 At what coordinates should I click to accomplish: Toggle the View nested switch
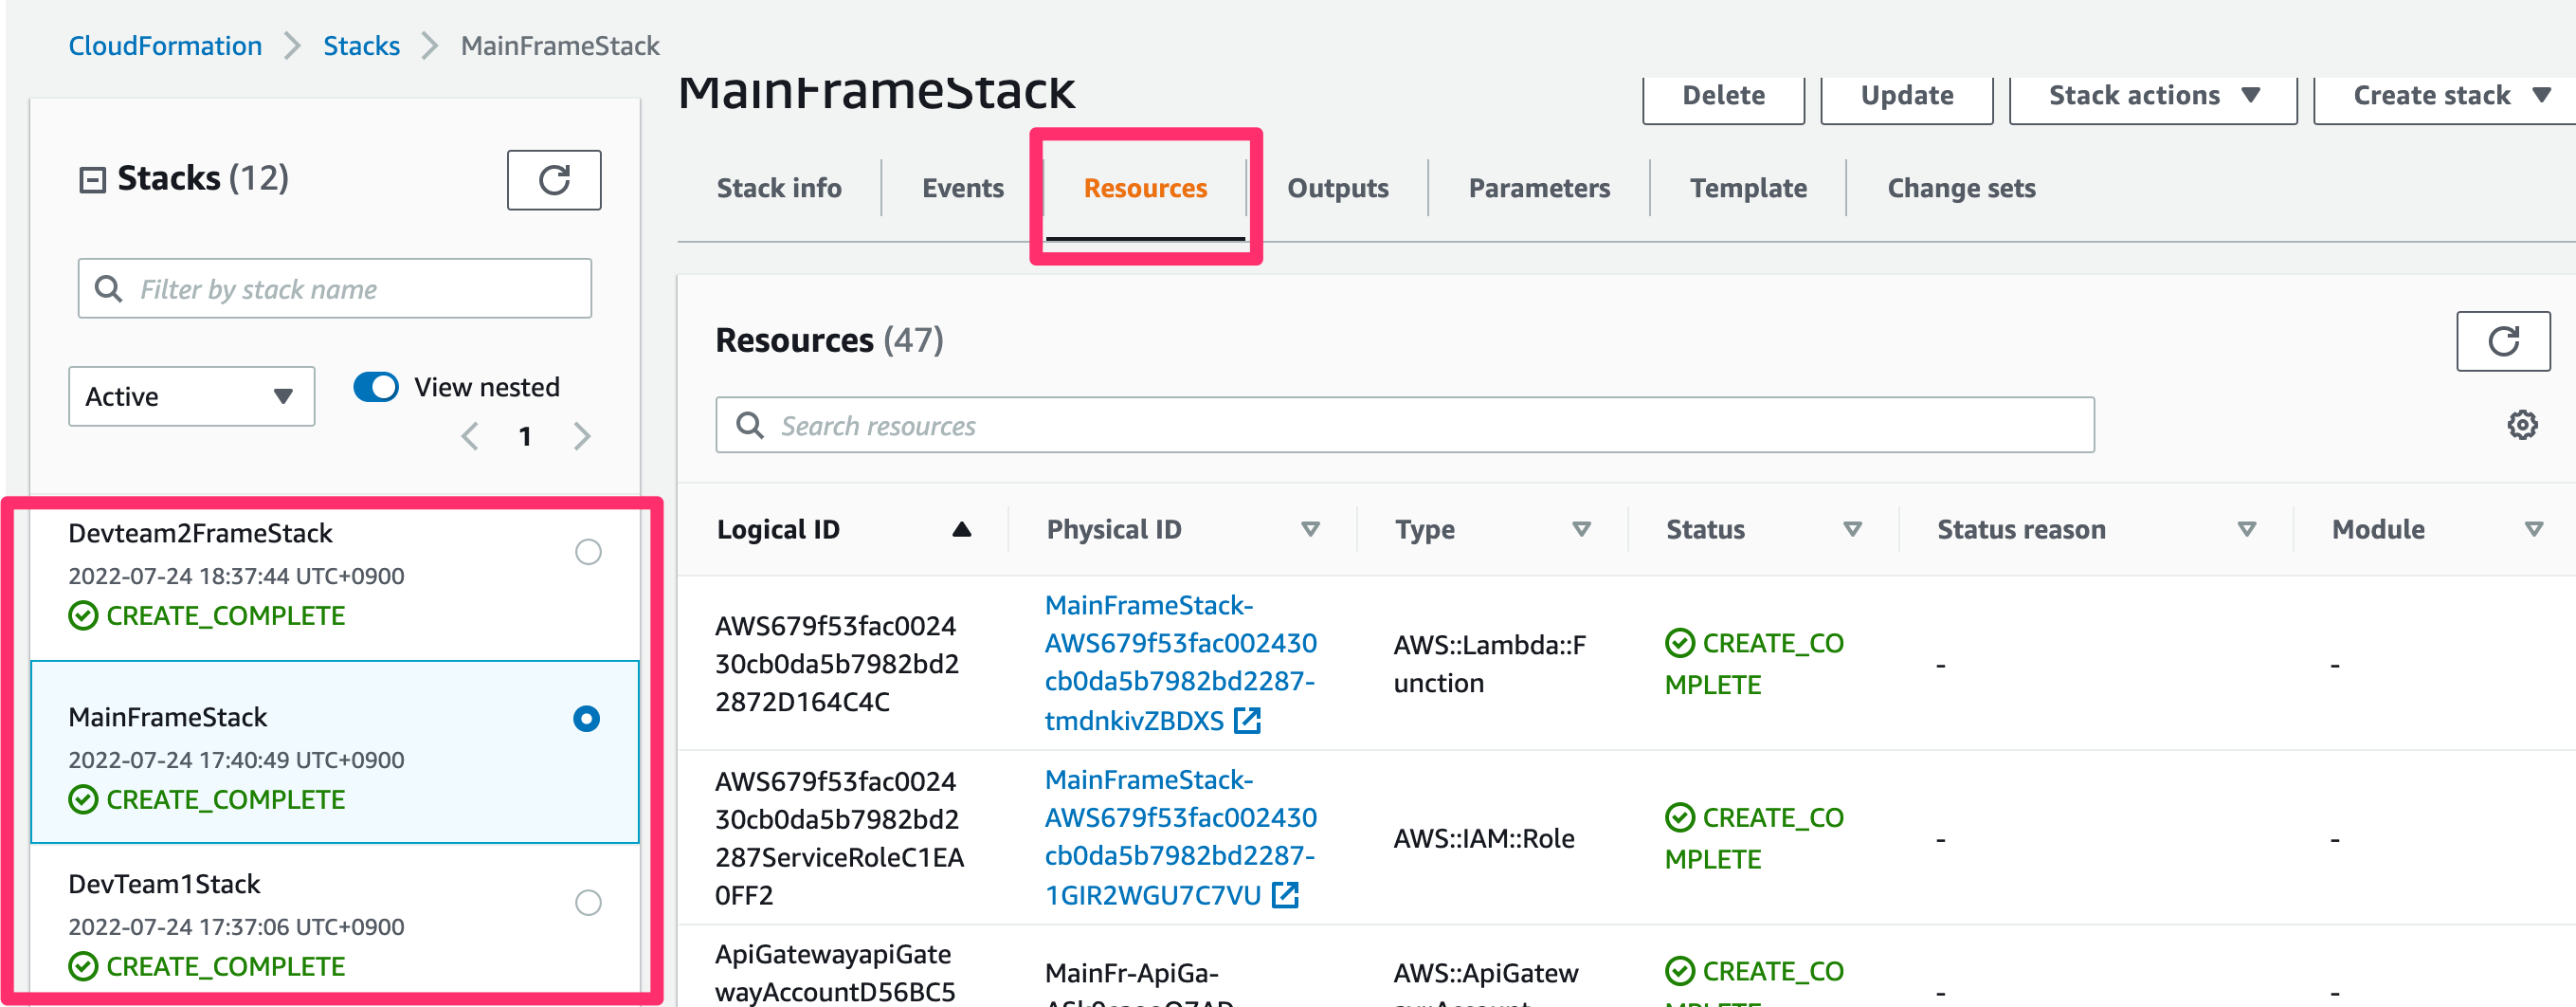tap(376, 387)
